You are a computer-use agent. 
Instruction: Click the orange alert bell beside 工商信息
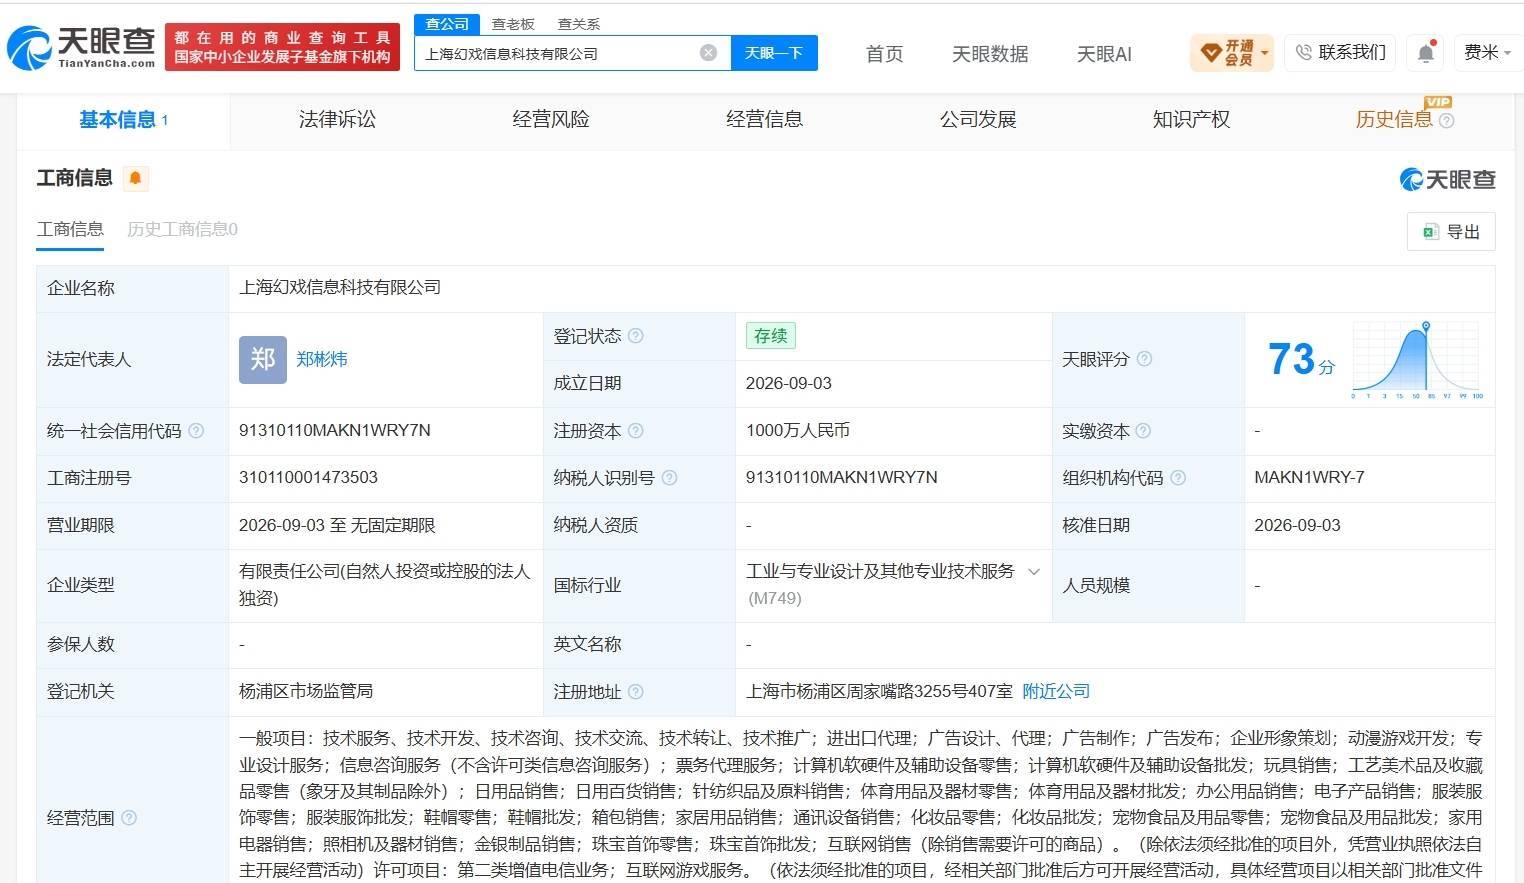coord(135,178)
